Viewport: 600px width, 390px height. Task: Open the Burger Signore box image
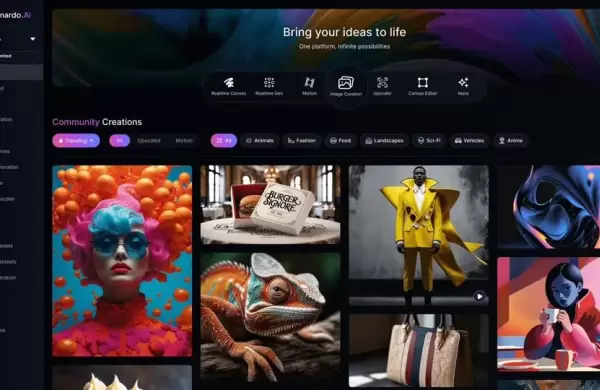(270, 205)
